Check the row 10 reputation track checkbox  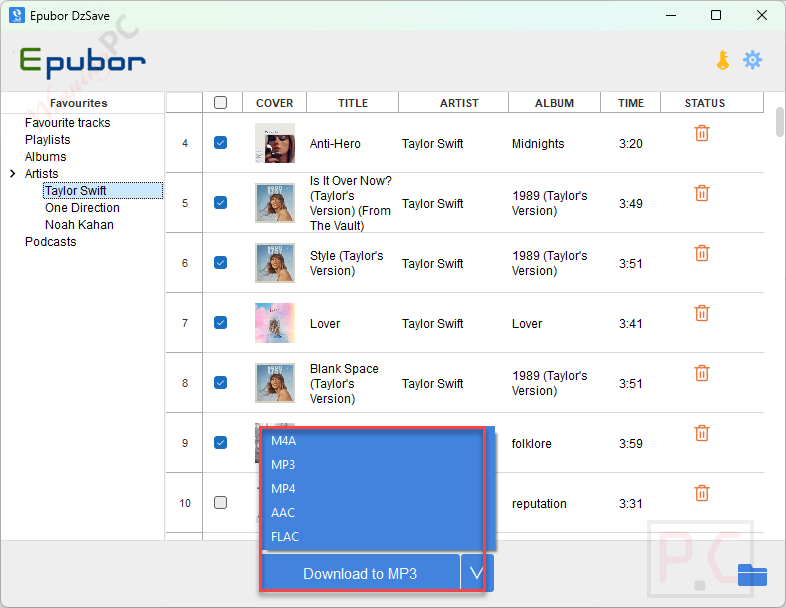(221, 503)
